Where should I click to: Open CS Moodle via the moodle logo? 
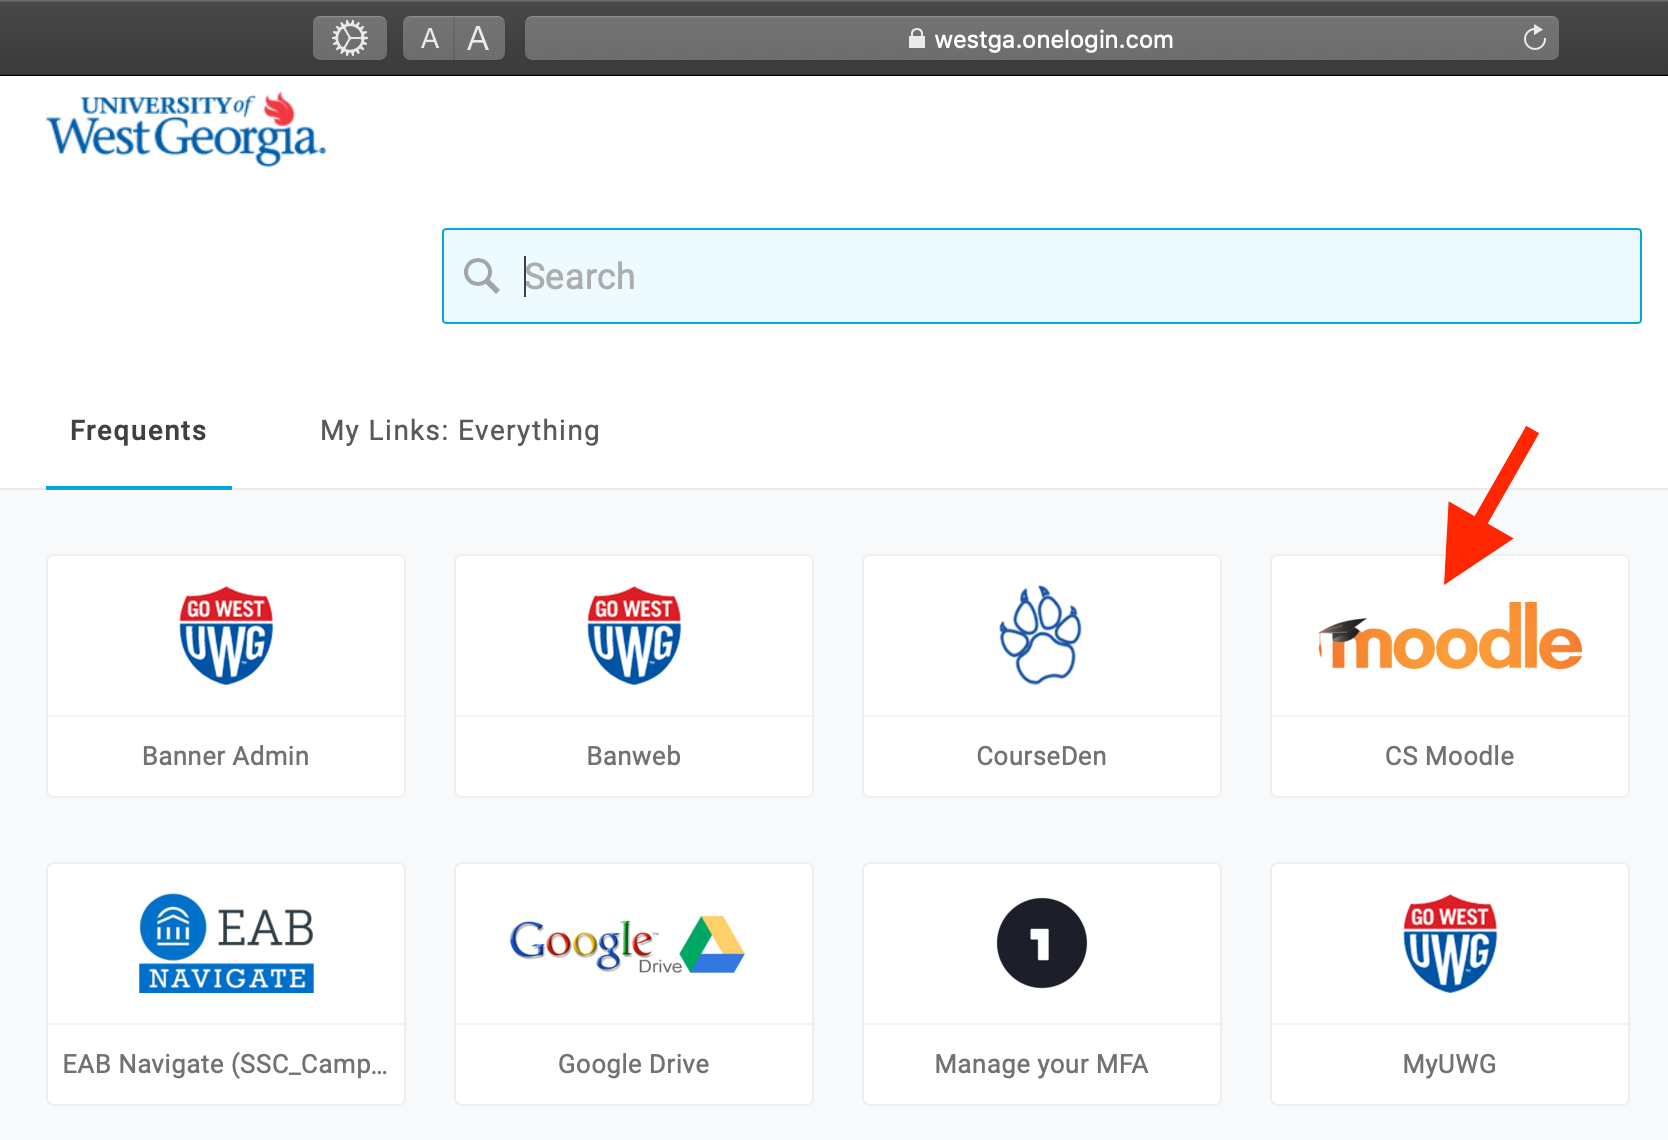[x=1450, y=636]
